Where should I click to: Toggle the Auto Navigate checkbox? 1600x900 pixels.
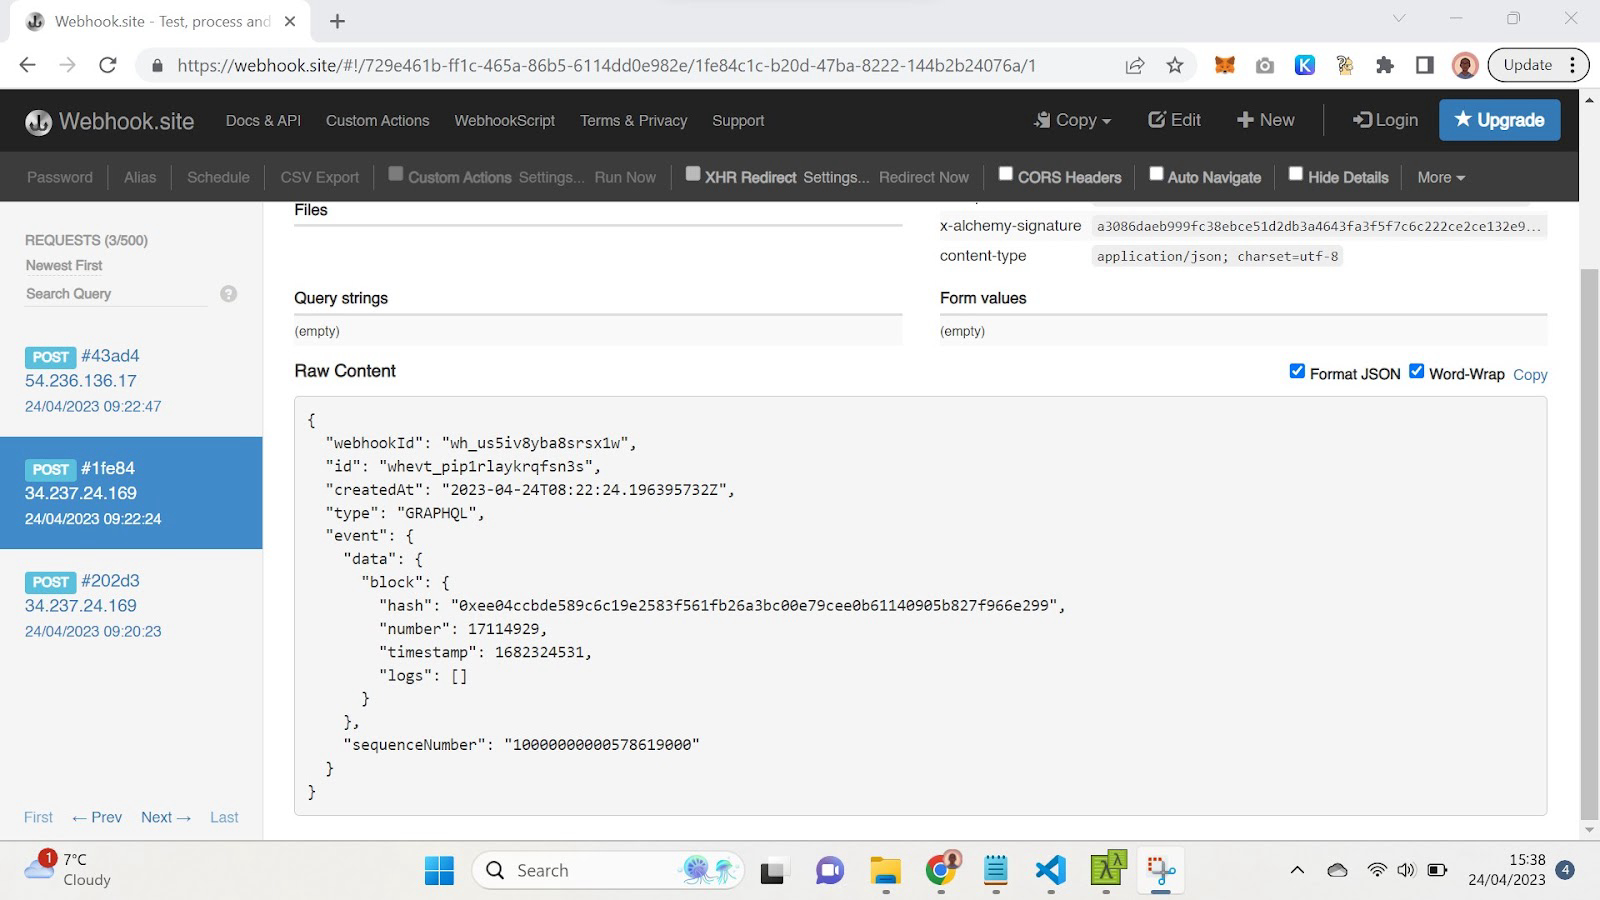click(1156, 174)
